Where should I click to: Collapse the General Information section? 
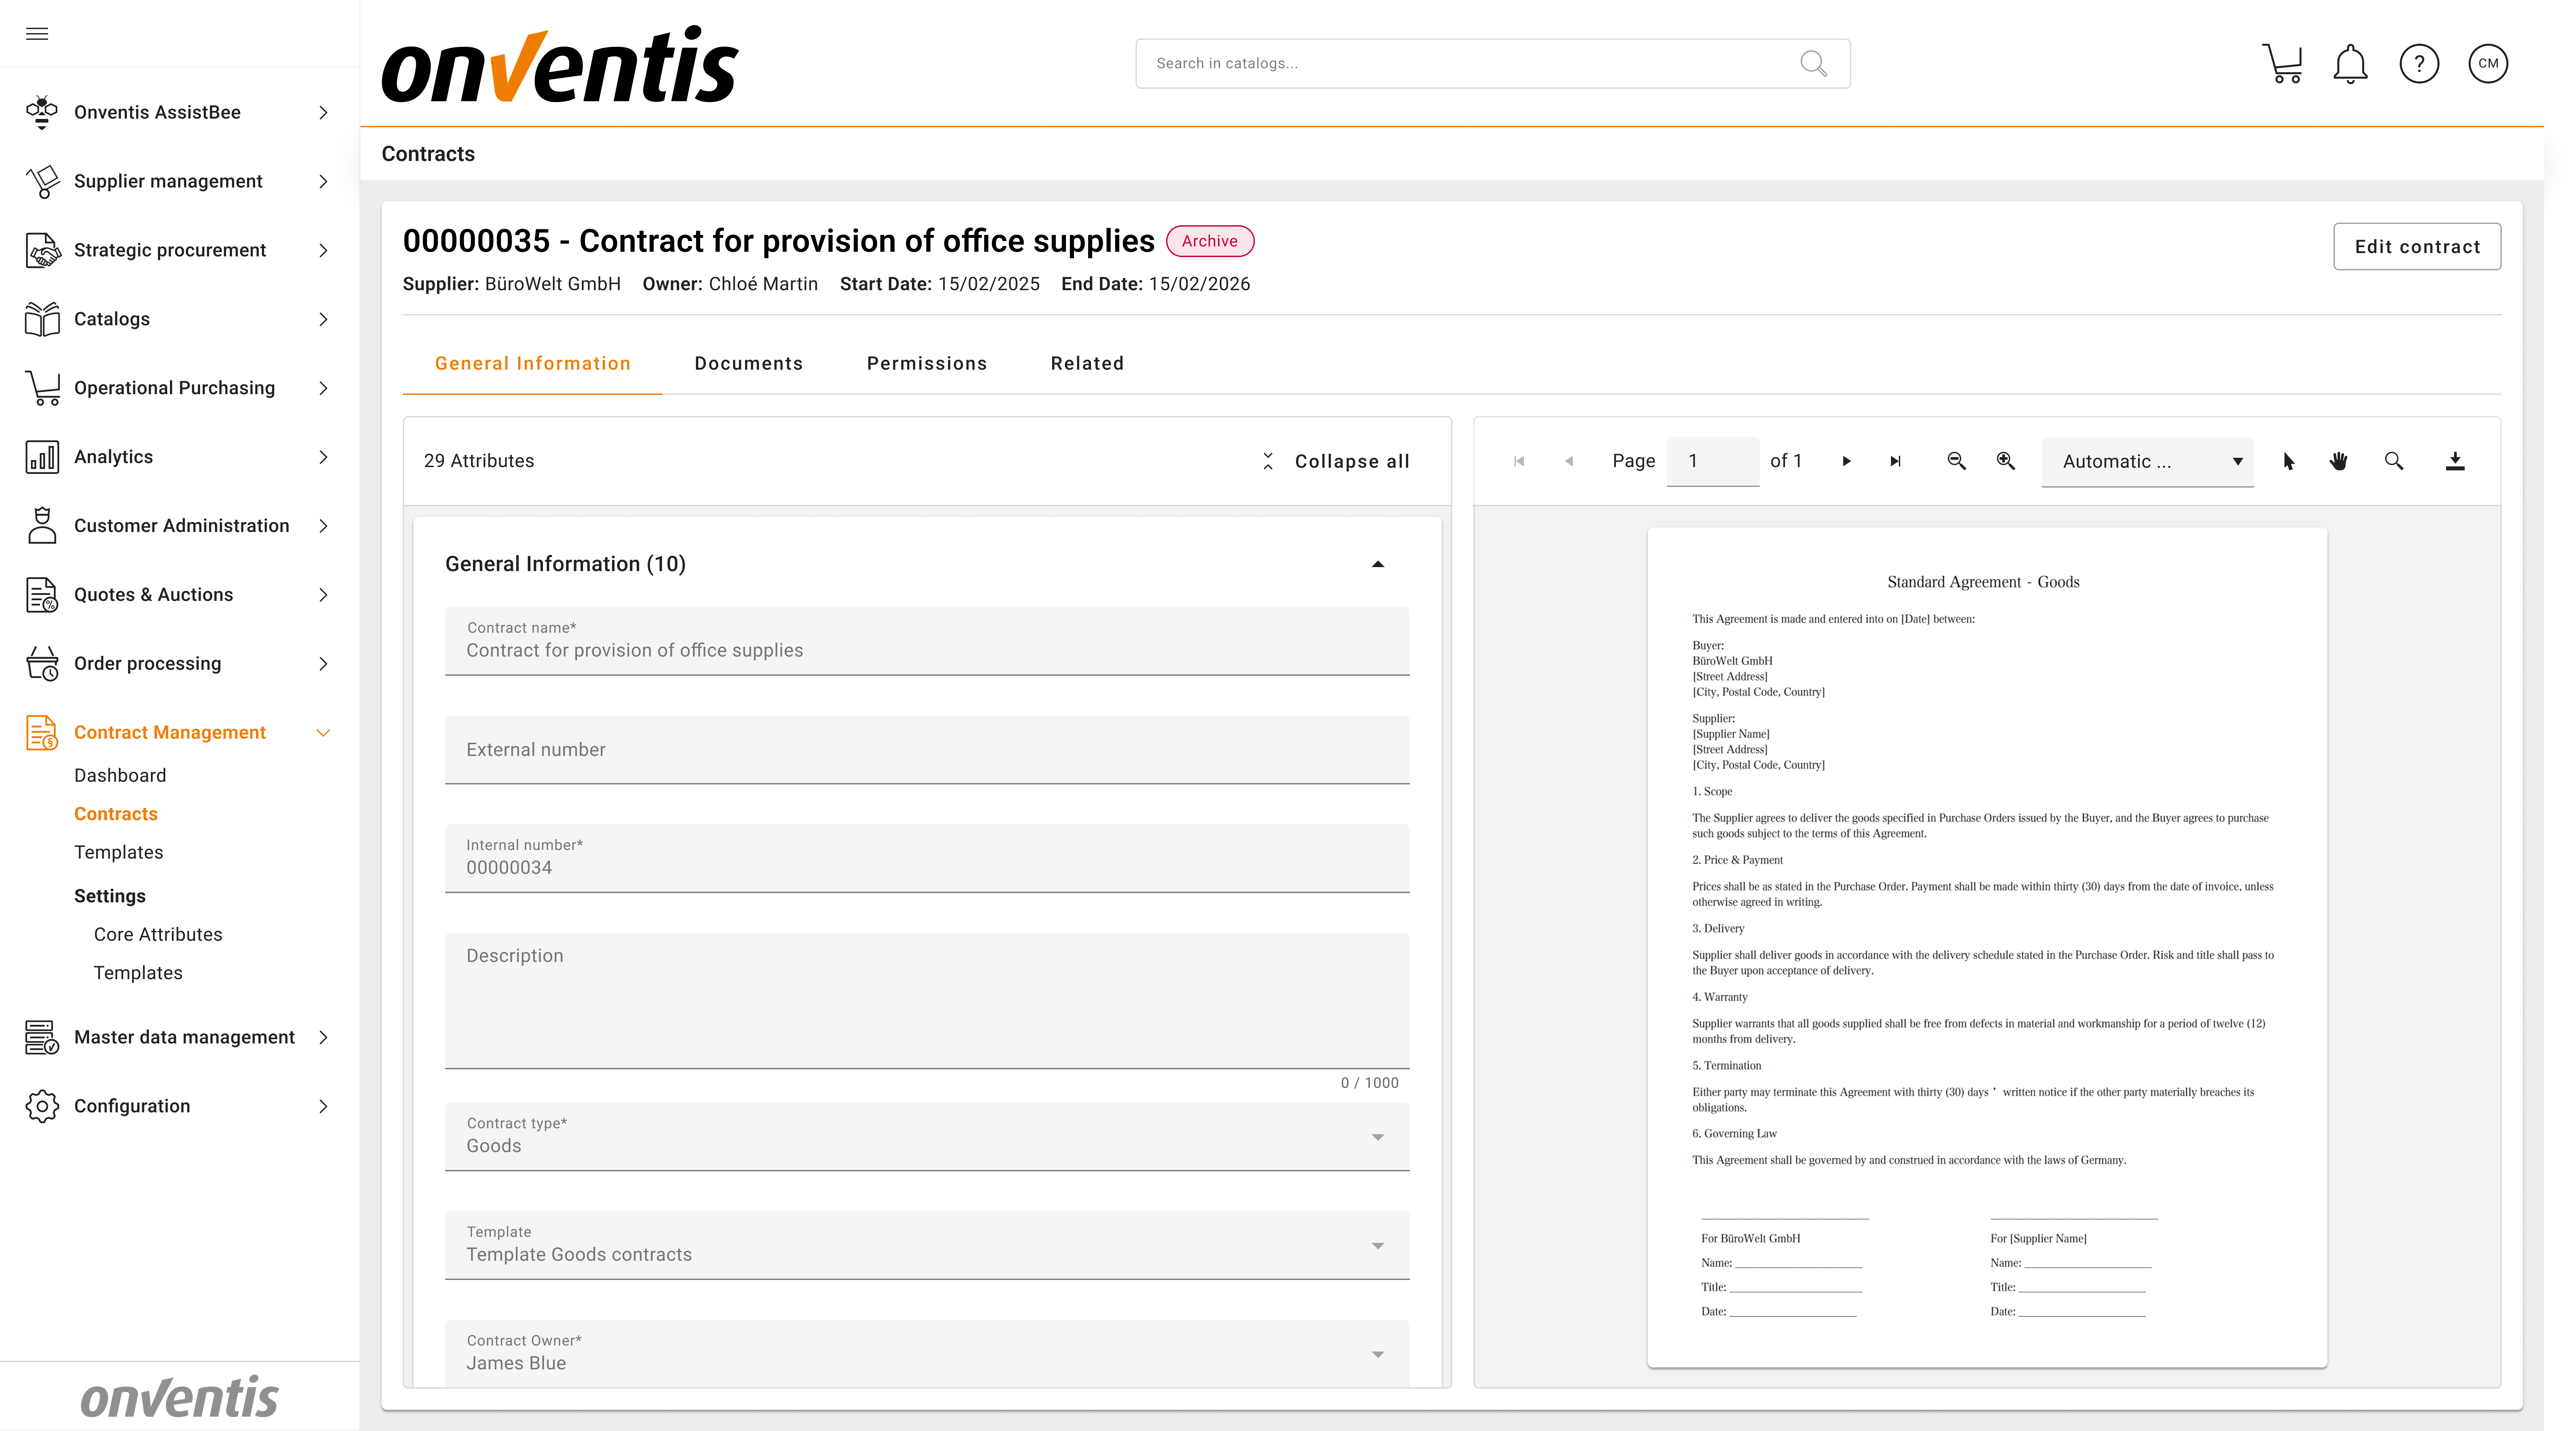(x=1377, y=564)
